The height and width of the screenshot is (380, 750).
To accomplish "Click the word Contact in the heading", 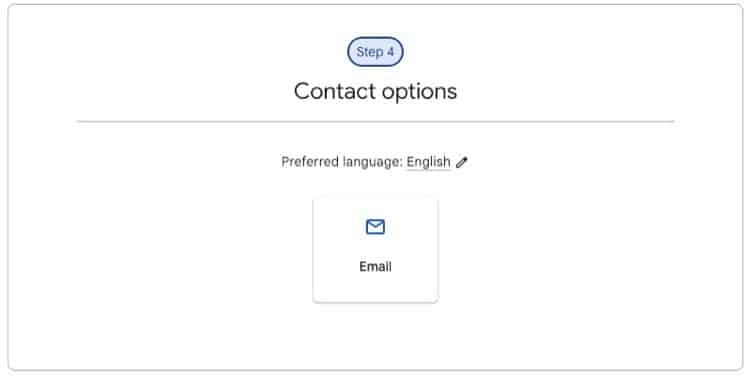I will (335, 91).
